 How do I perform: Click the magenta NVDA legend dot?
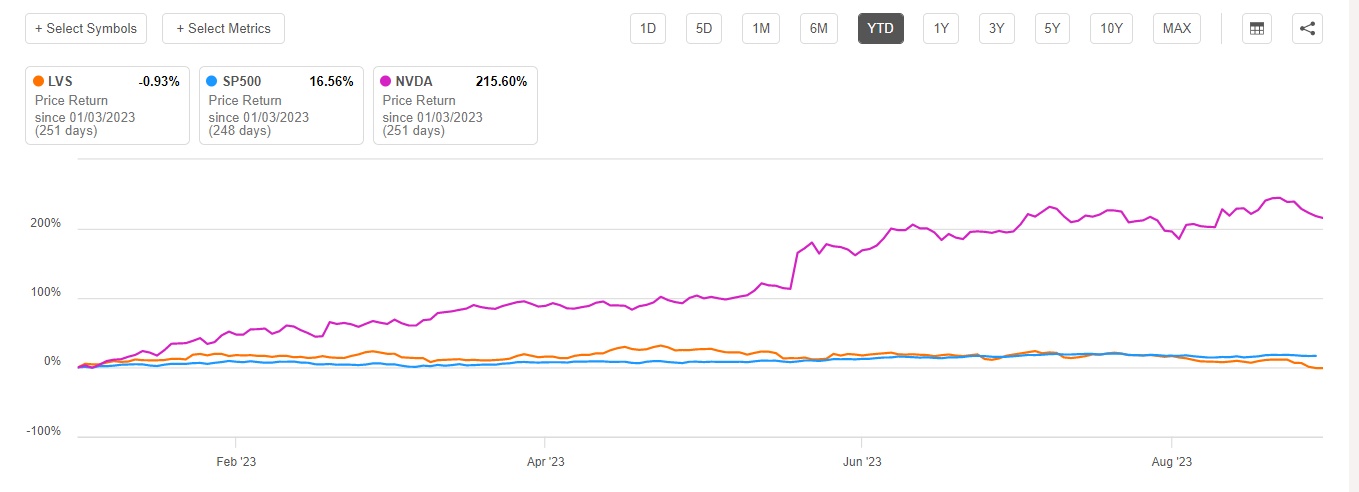point(386,82)
